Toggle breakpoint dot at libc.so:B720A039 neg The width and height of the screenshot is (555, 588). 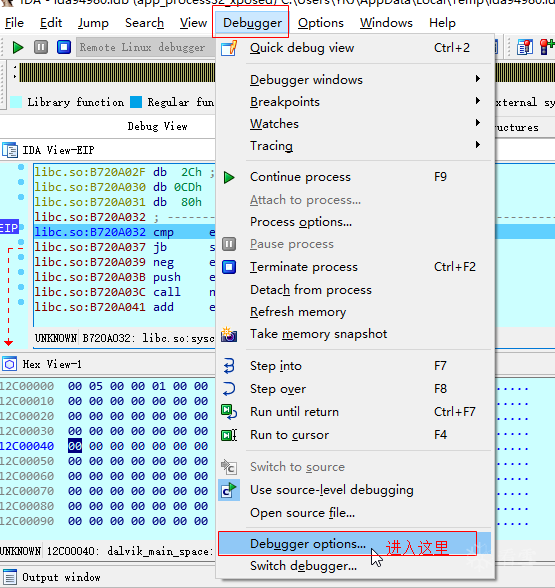pyautogui.click(x=21, y=272)
